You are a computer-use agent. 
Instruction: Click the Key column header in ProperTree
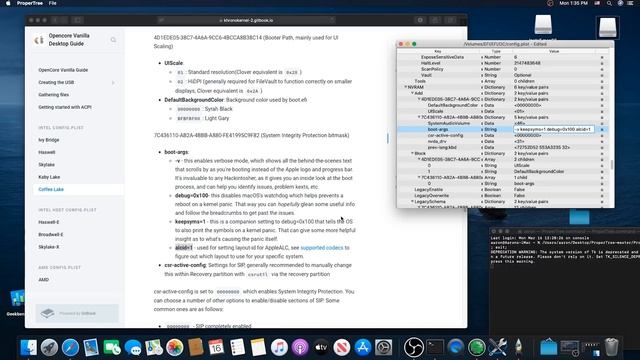point(438,51)
